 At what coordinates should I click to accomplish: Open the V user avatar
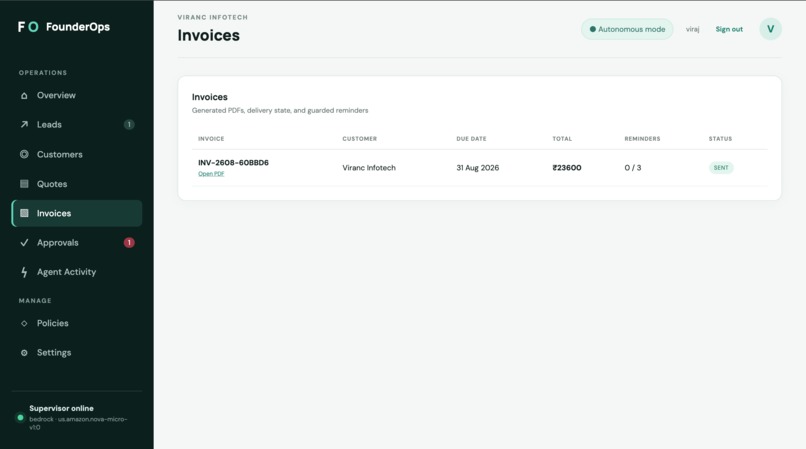coord(770,29)
